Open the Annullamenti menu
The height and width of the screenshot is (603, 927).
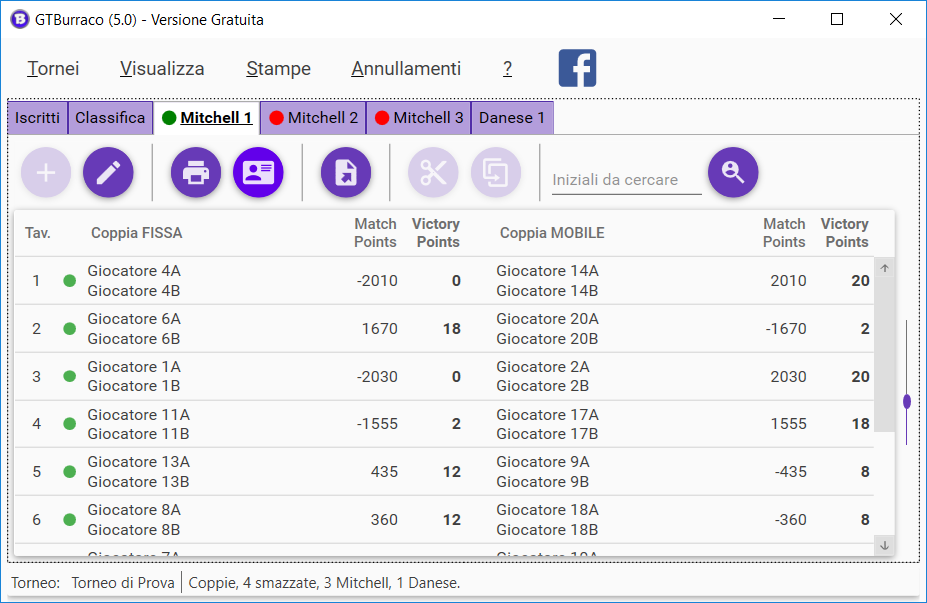(406, 69)
